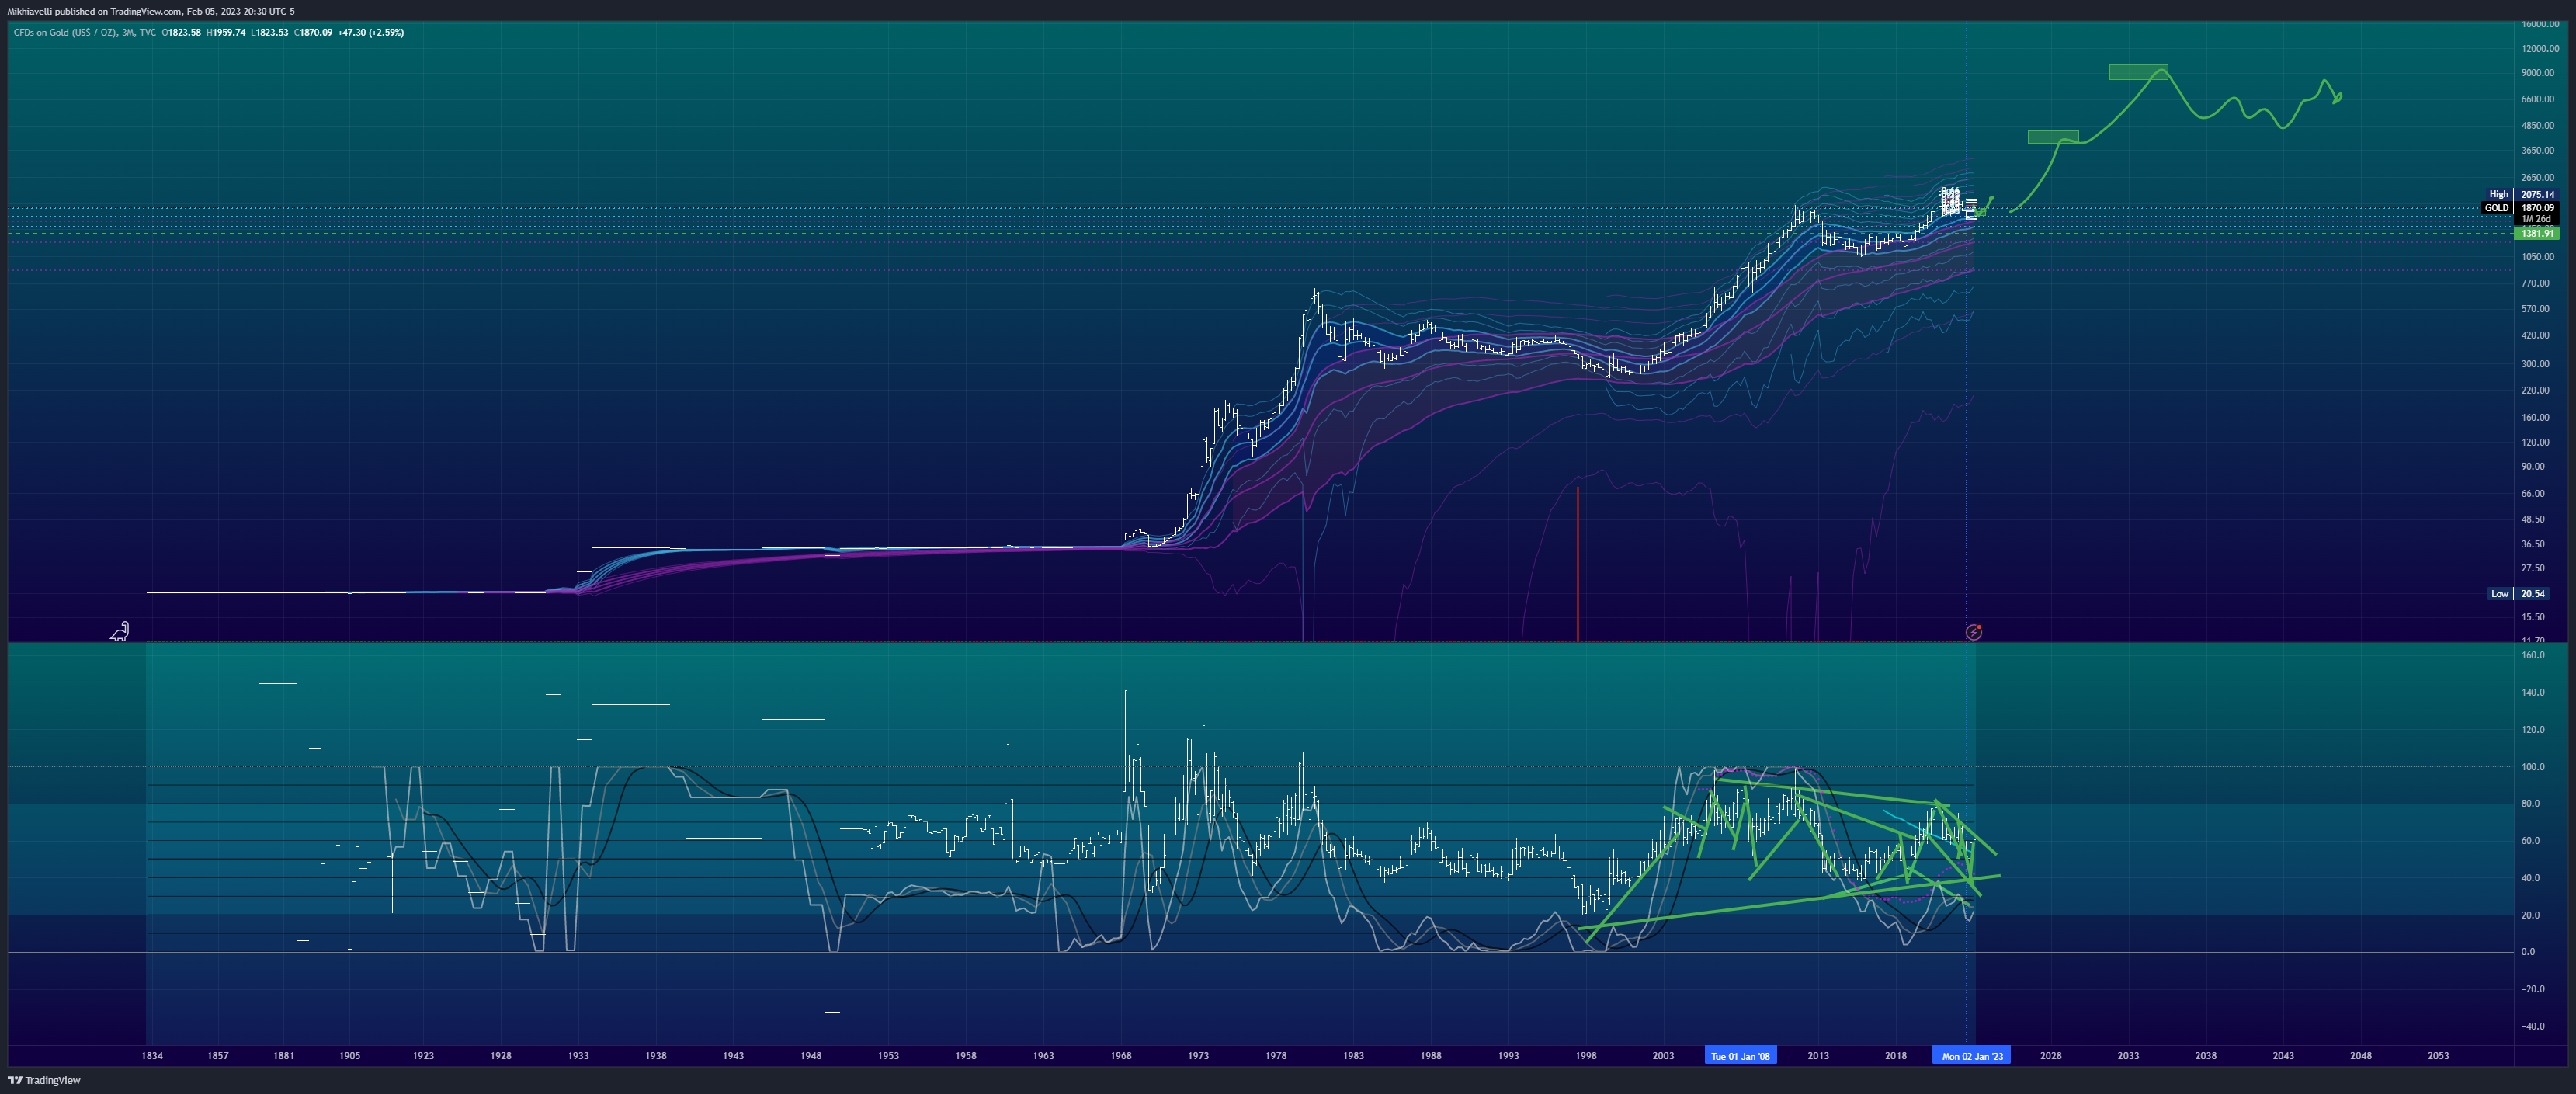Image resolution: width=2576 pixels, height=1094 pixels.
Task: Click the open value 1823.58 in legend
Action: coord(184,32)
